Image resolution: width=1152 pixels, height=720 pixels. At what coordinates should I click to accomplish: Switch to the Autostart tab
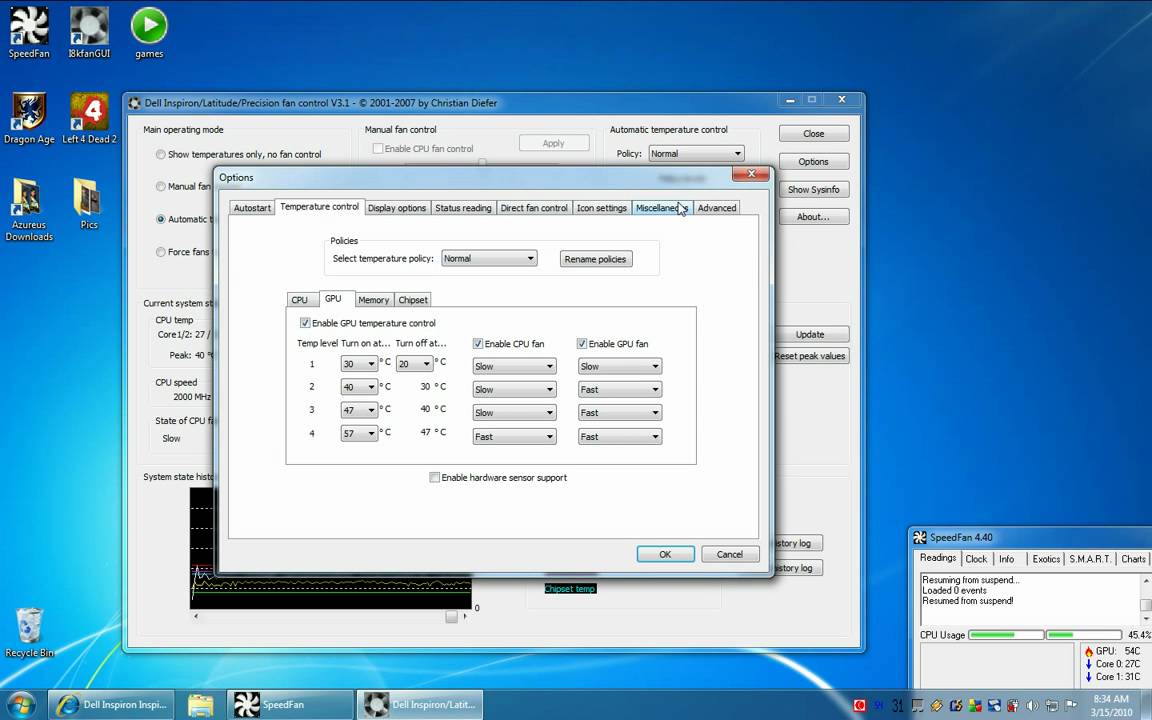click(252, 208)
